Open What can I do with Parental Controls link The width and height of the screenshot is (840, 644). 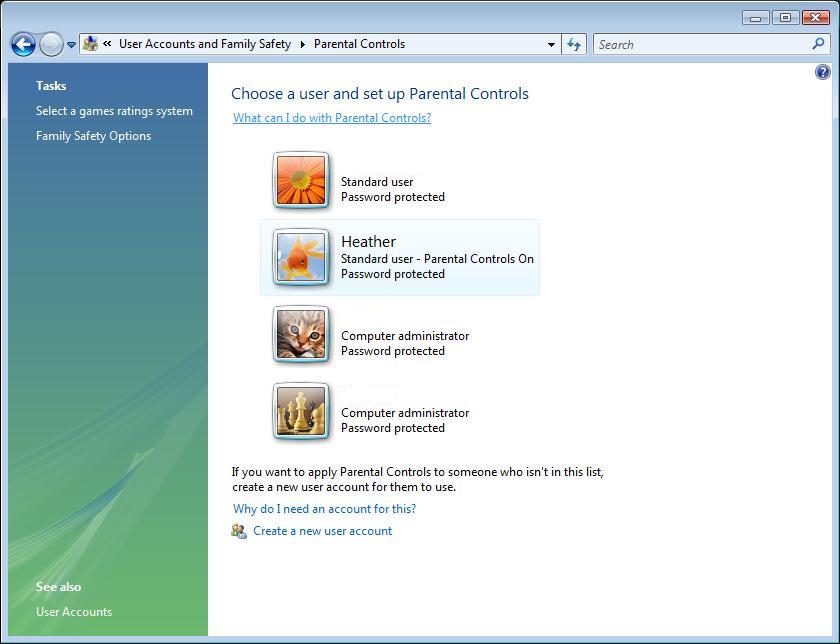332,118
